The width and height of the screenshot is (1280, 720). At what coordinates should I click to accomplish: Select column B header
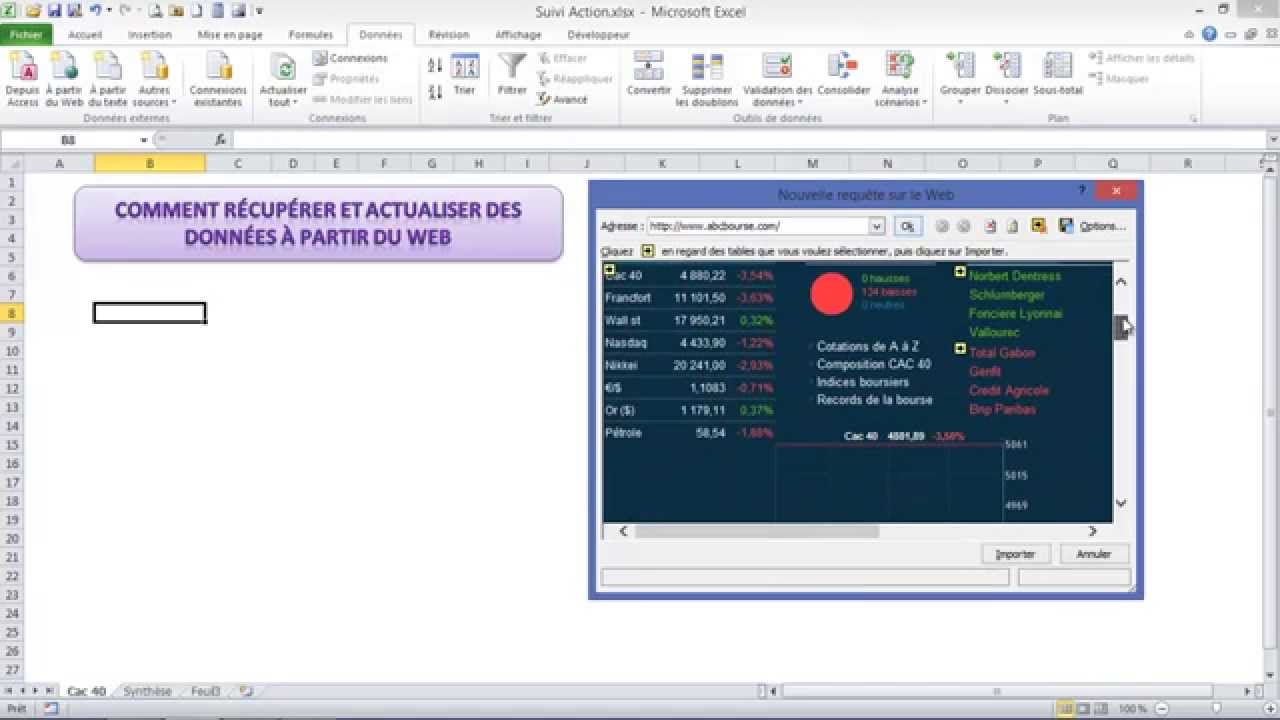pyautogui.click(x=150, y=163)
